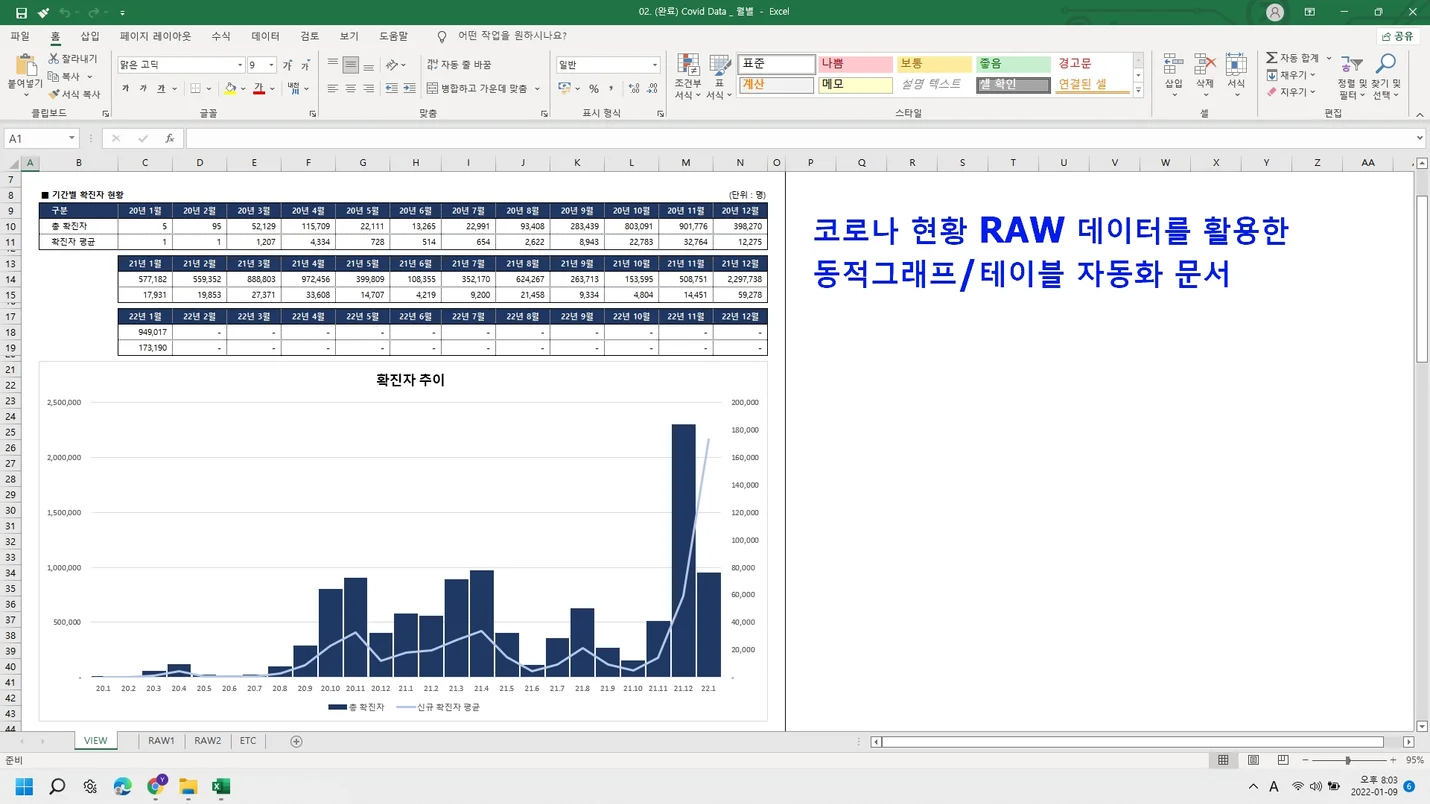Align text to the left
Viewport: 1430px width, 804px height.
point(333,89)
